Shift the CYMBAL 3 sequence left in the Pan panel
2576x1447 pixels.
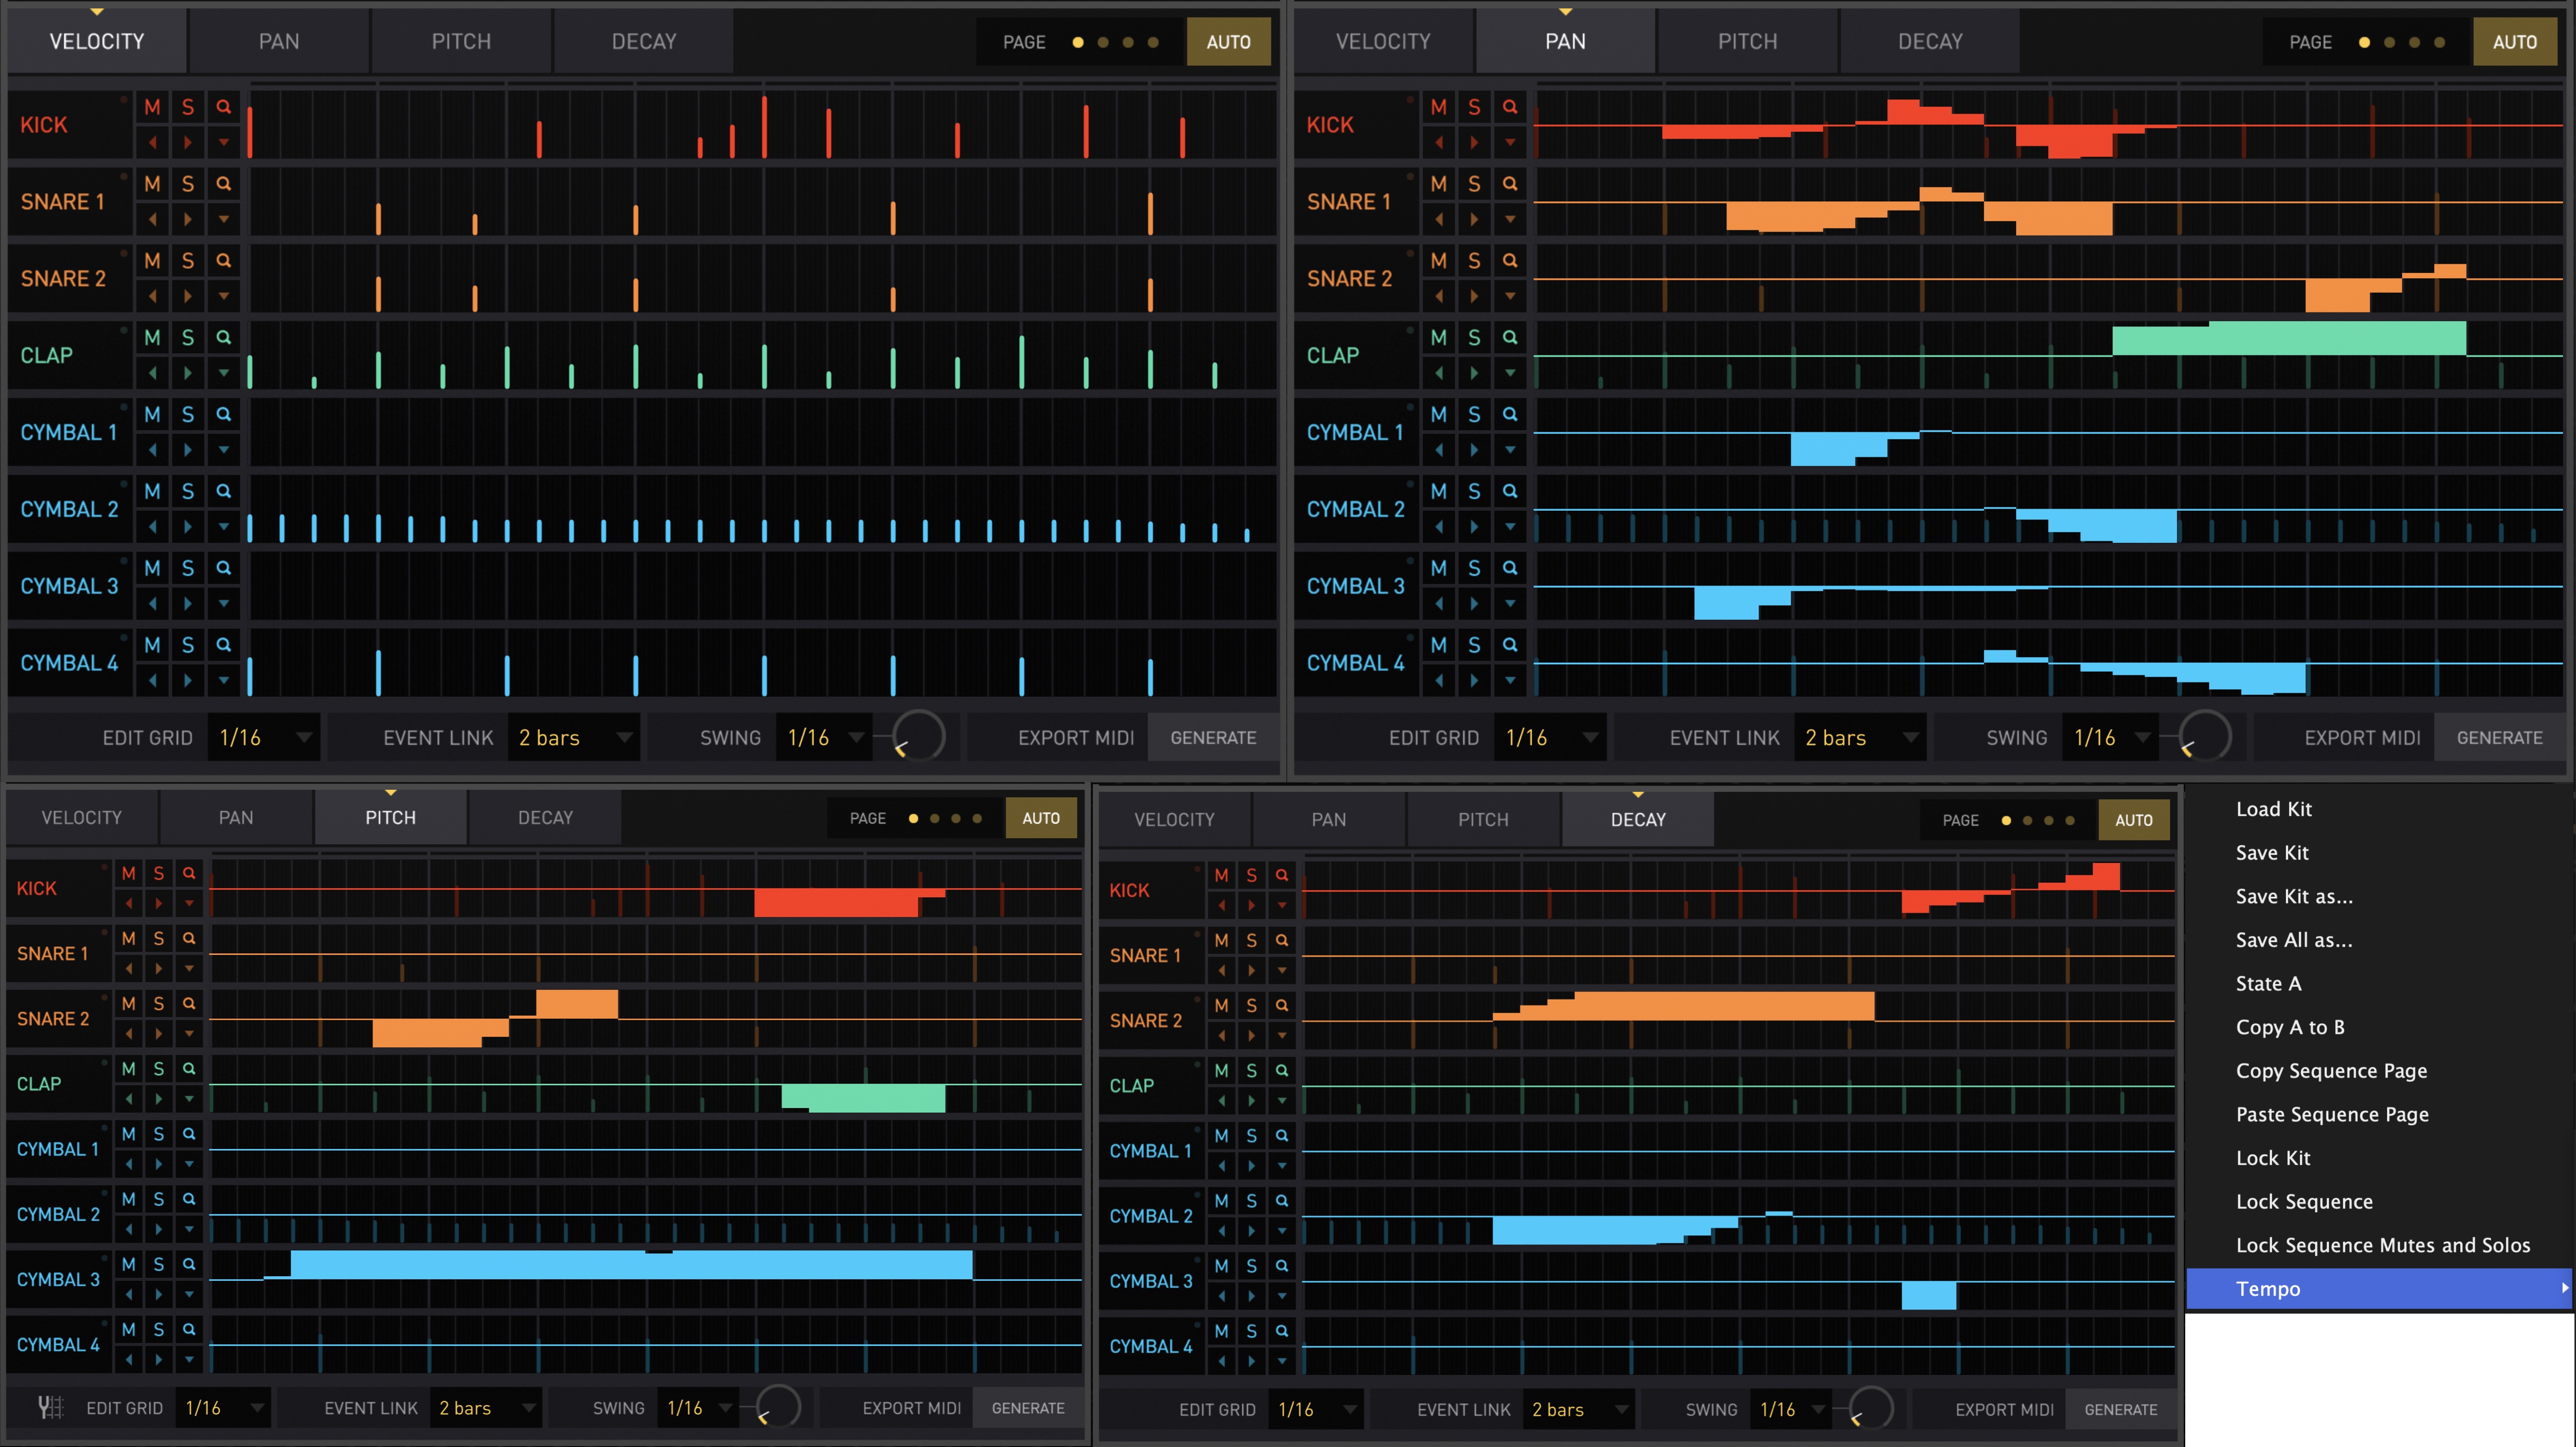1438,604
